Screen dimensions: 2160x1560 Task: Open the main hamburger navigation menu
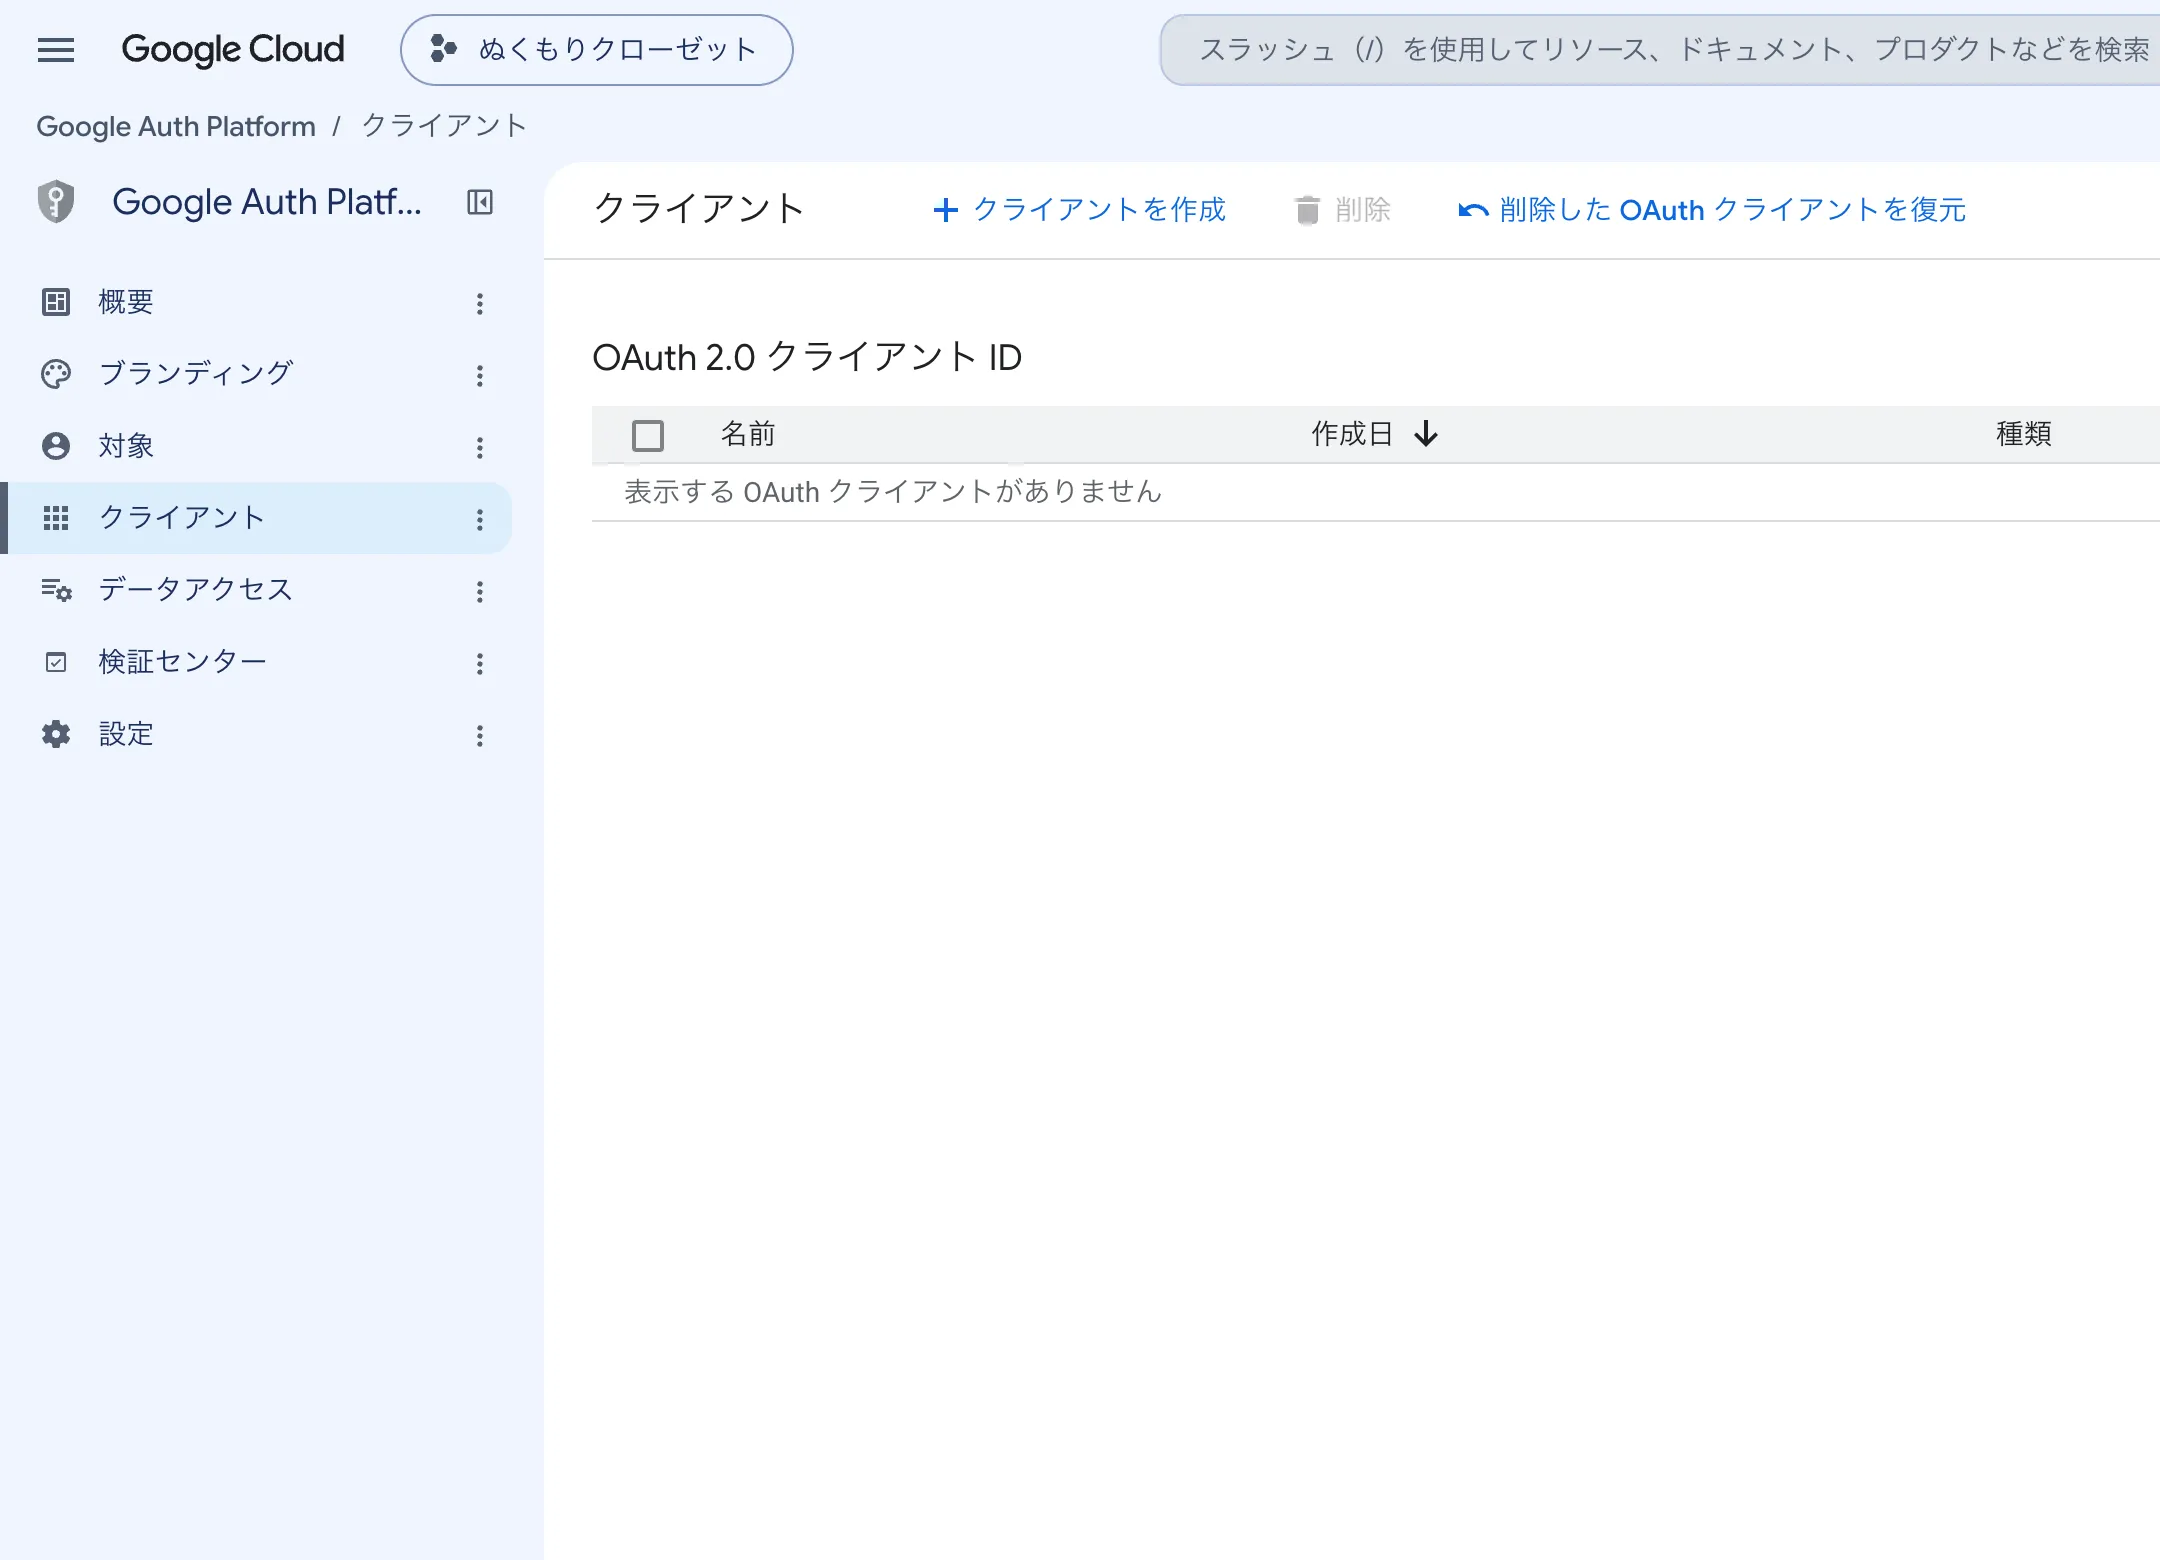pyautogui.click(x=56, y=49)
